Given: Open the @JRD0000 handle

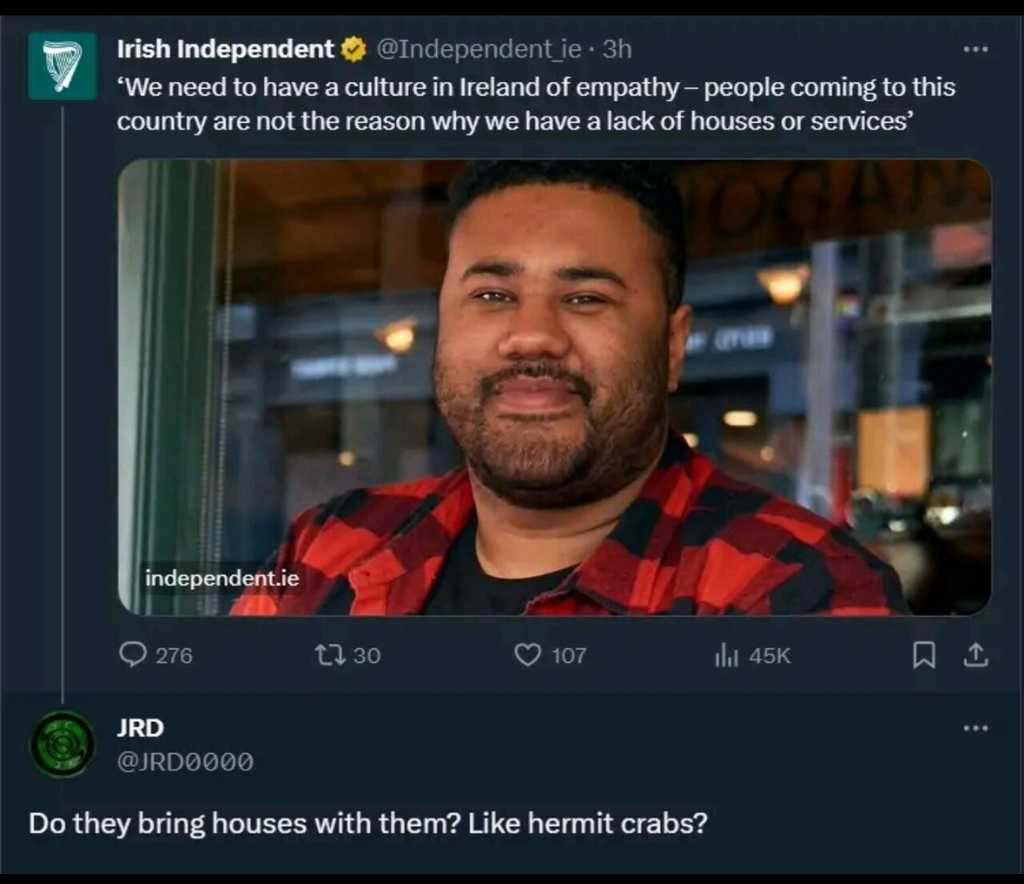Looking at the screenshot, I should pos(185,761).
